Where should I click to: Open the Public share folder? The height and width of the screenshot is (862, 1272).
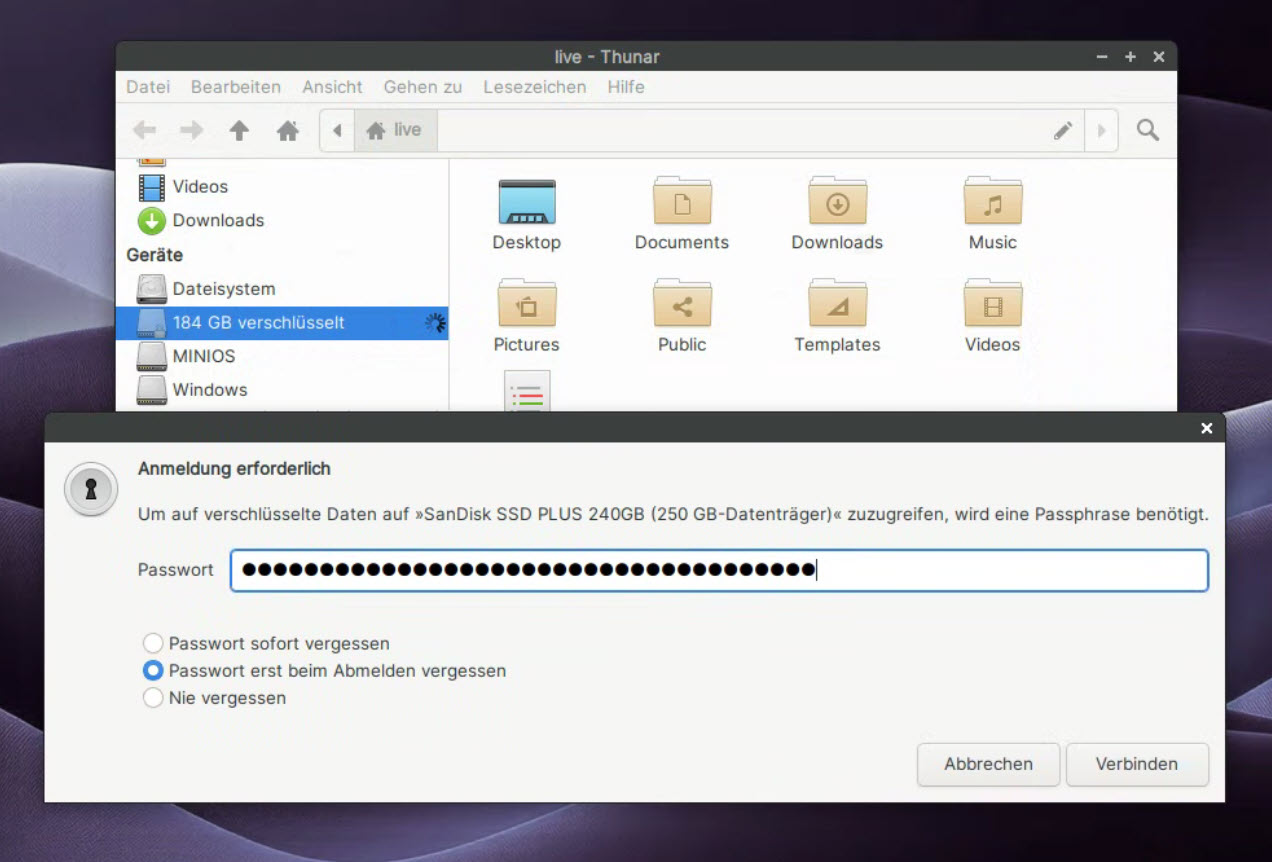point(682,305)
